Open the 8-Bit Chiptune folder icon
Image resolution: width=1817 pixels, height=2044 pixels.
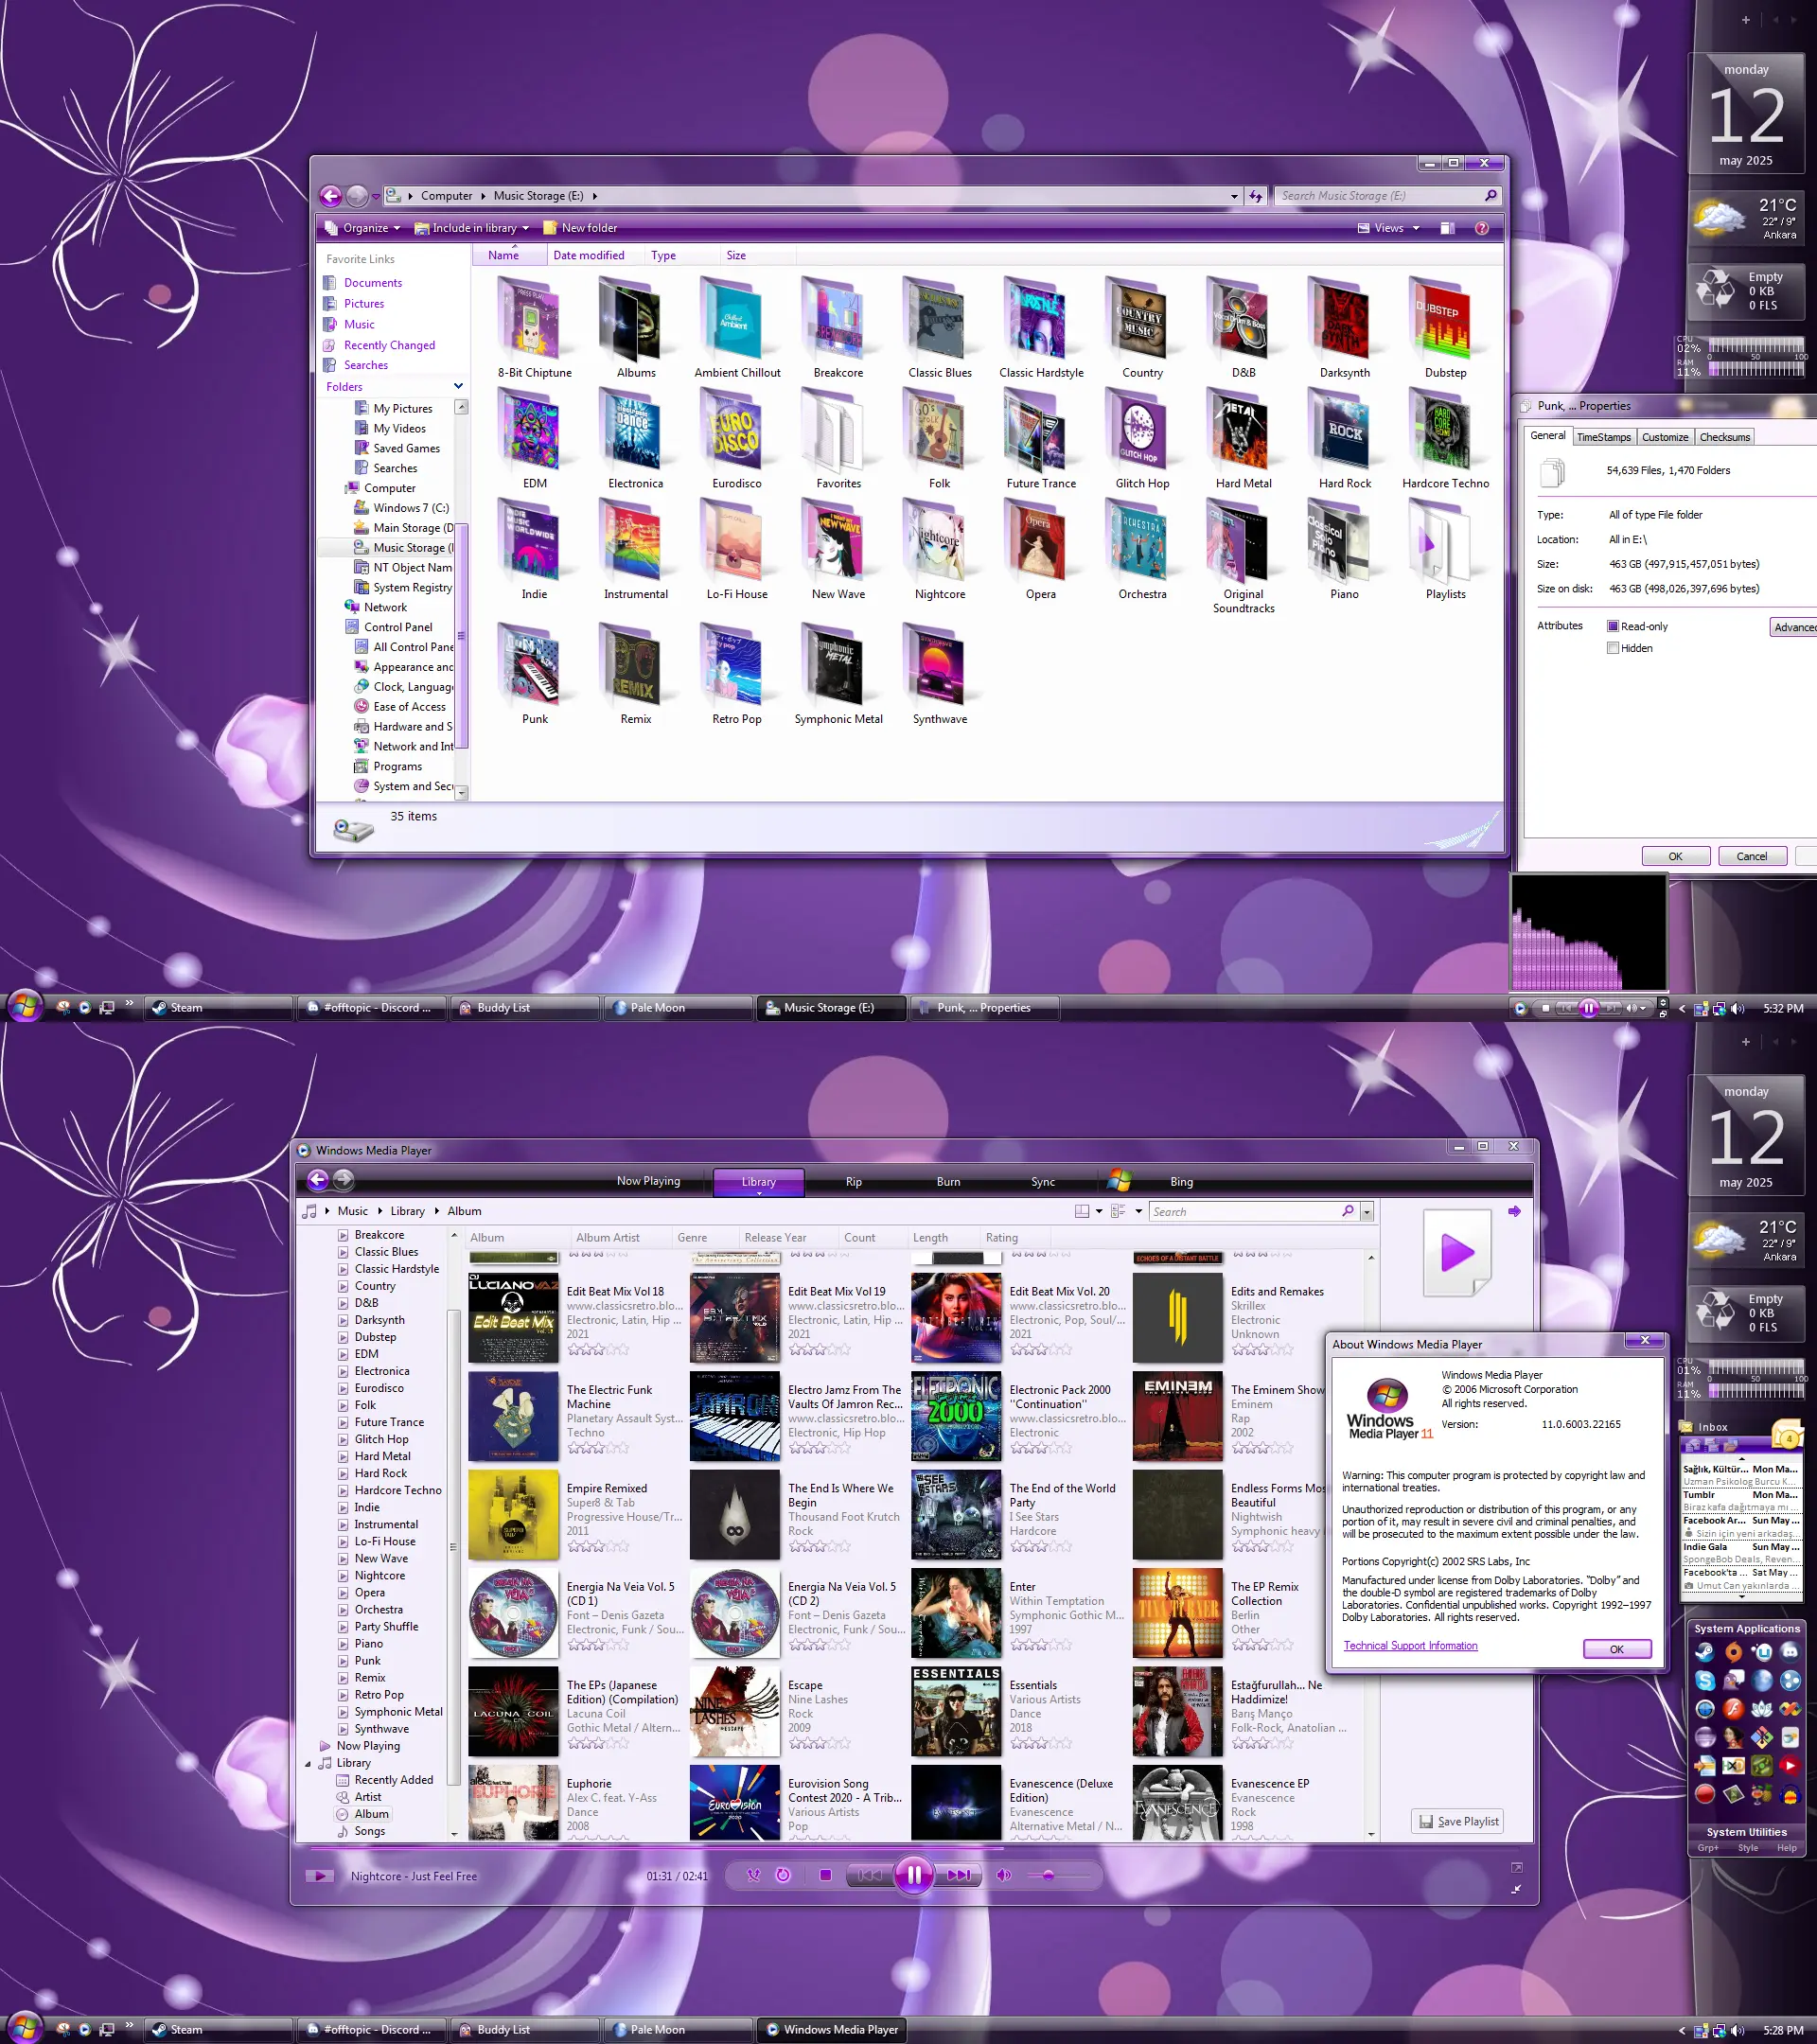tap(531, 318)
